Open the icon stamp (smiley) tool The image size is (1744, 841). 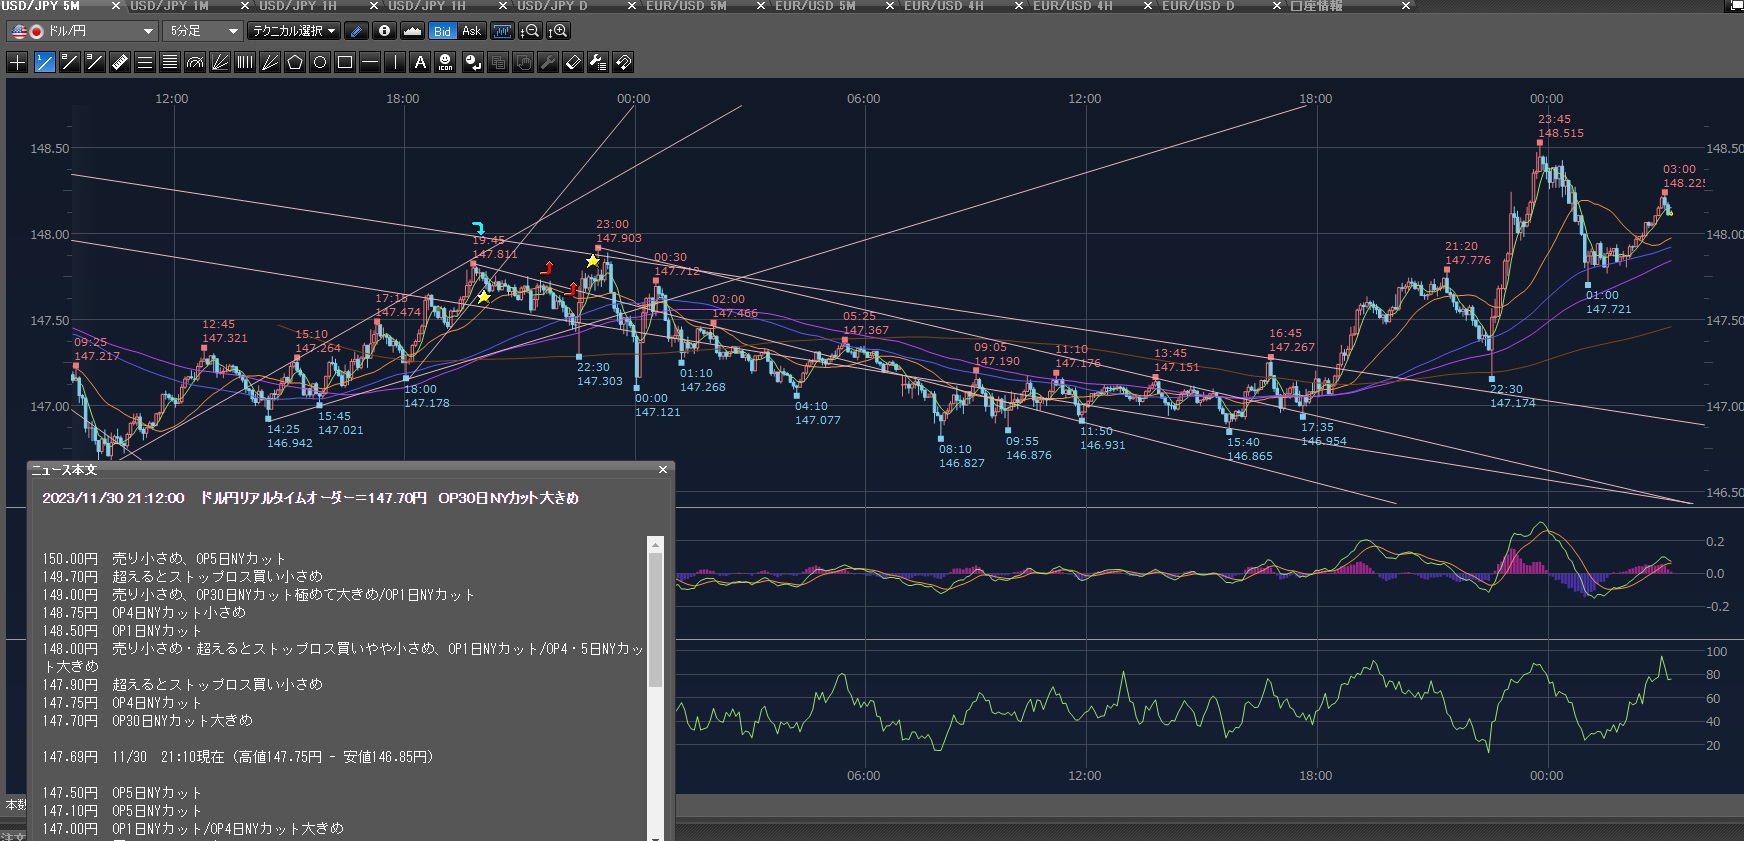[x=446, y=63]
